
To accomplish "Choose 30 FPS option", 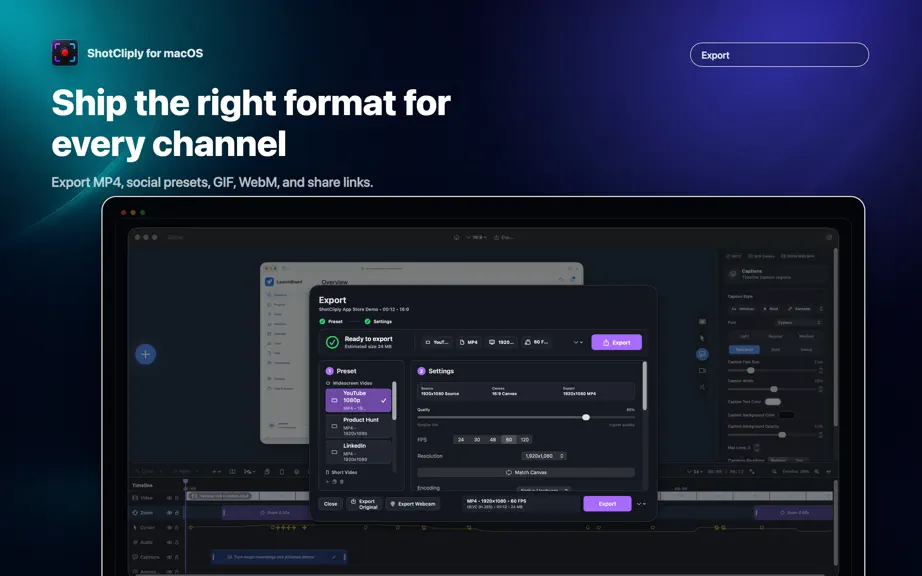I will 477,440.
